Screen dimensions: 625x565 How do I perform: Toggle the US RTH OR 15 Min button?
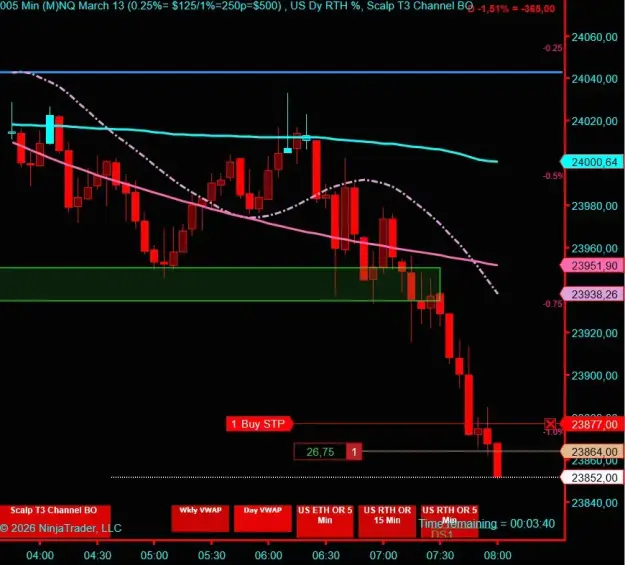[387, 521]
